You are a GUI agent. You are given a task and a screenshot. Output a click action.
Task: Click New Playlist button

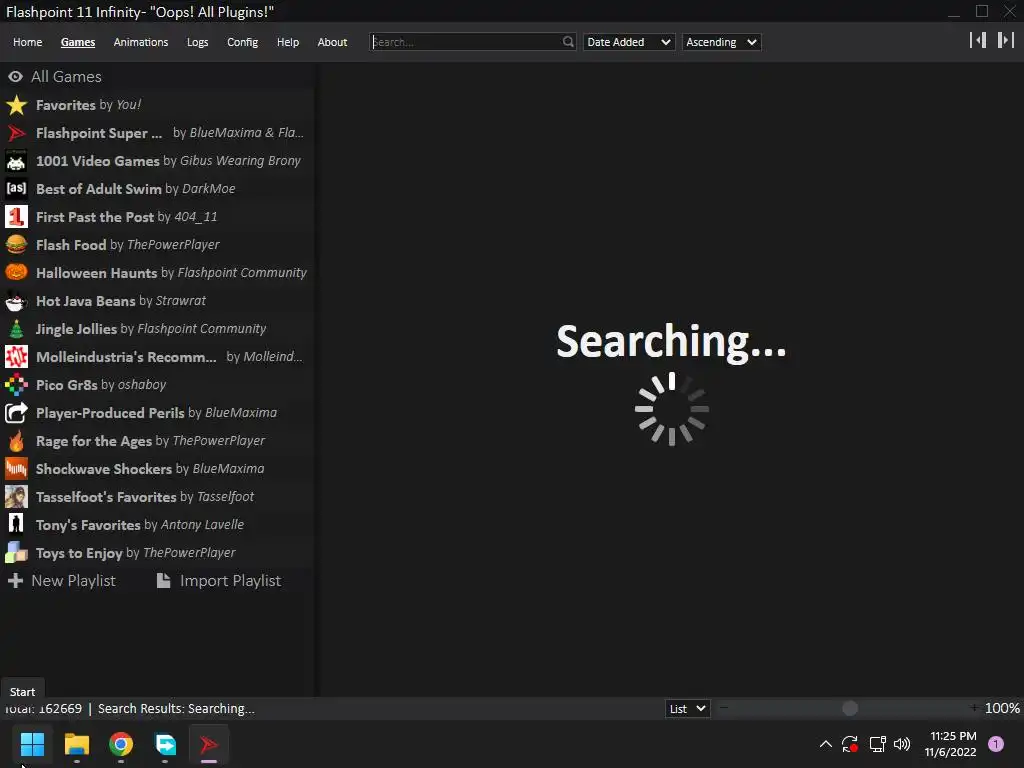62,581
